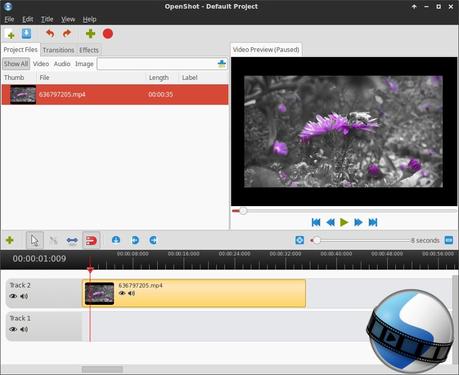This screenshot has height=375, width=459.
Task: Import files with green plus icon
Action: 90,34
